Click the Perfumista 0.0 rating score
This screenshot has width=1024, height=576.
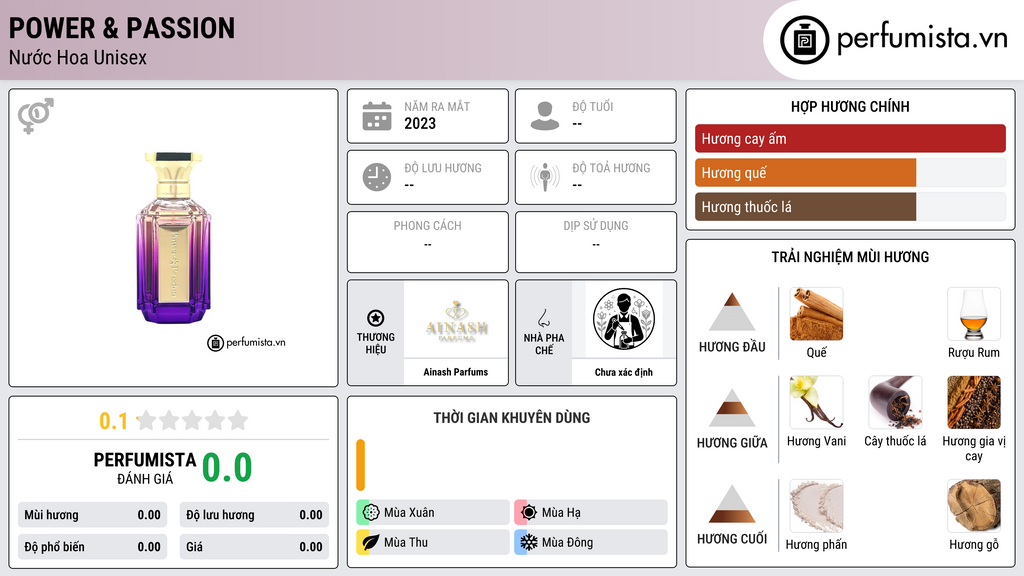(227, 468)
